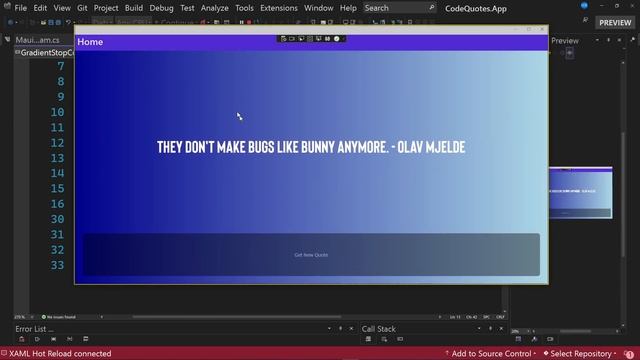Open the Debug menu
The width and height of the screenshot is (640, 360).
pos(161,8)
